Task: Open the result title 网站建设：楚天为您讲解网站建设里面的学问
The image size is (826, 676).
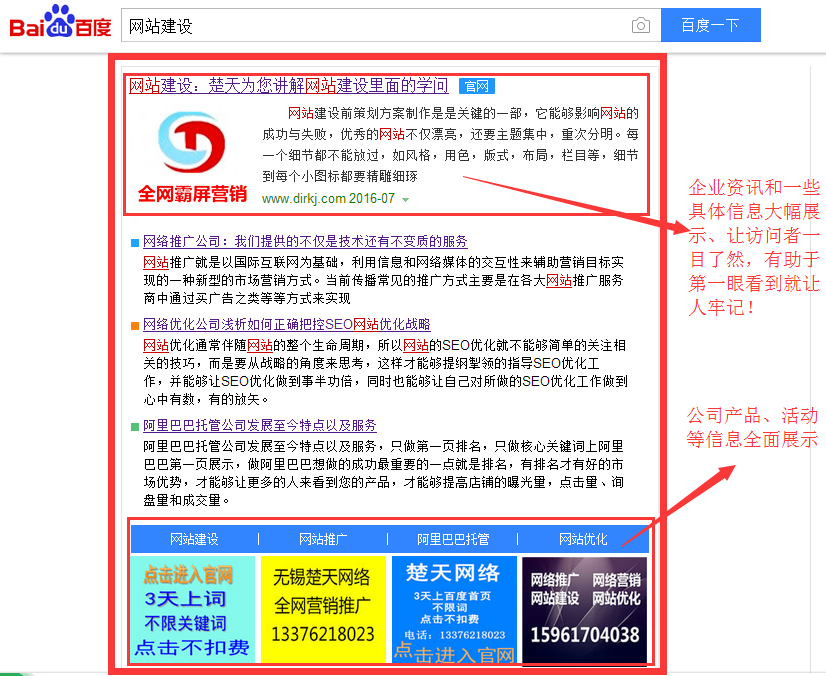Action: (289, 85)
